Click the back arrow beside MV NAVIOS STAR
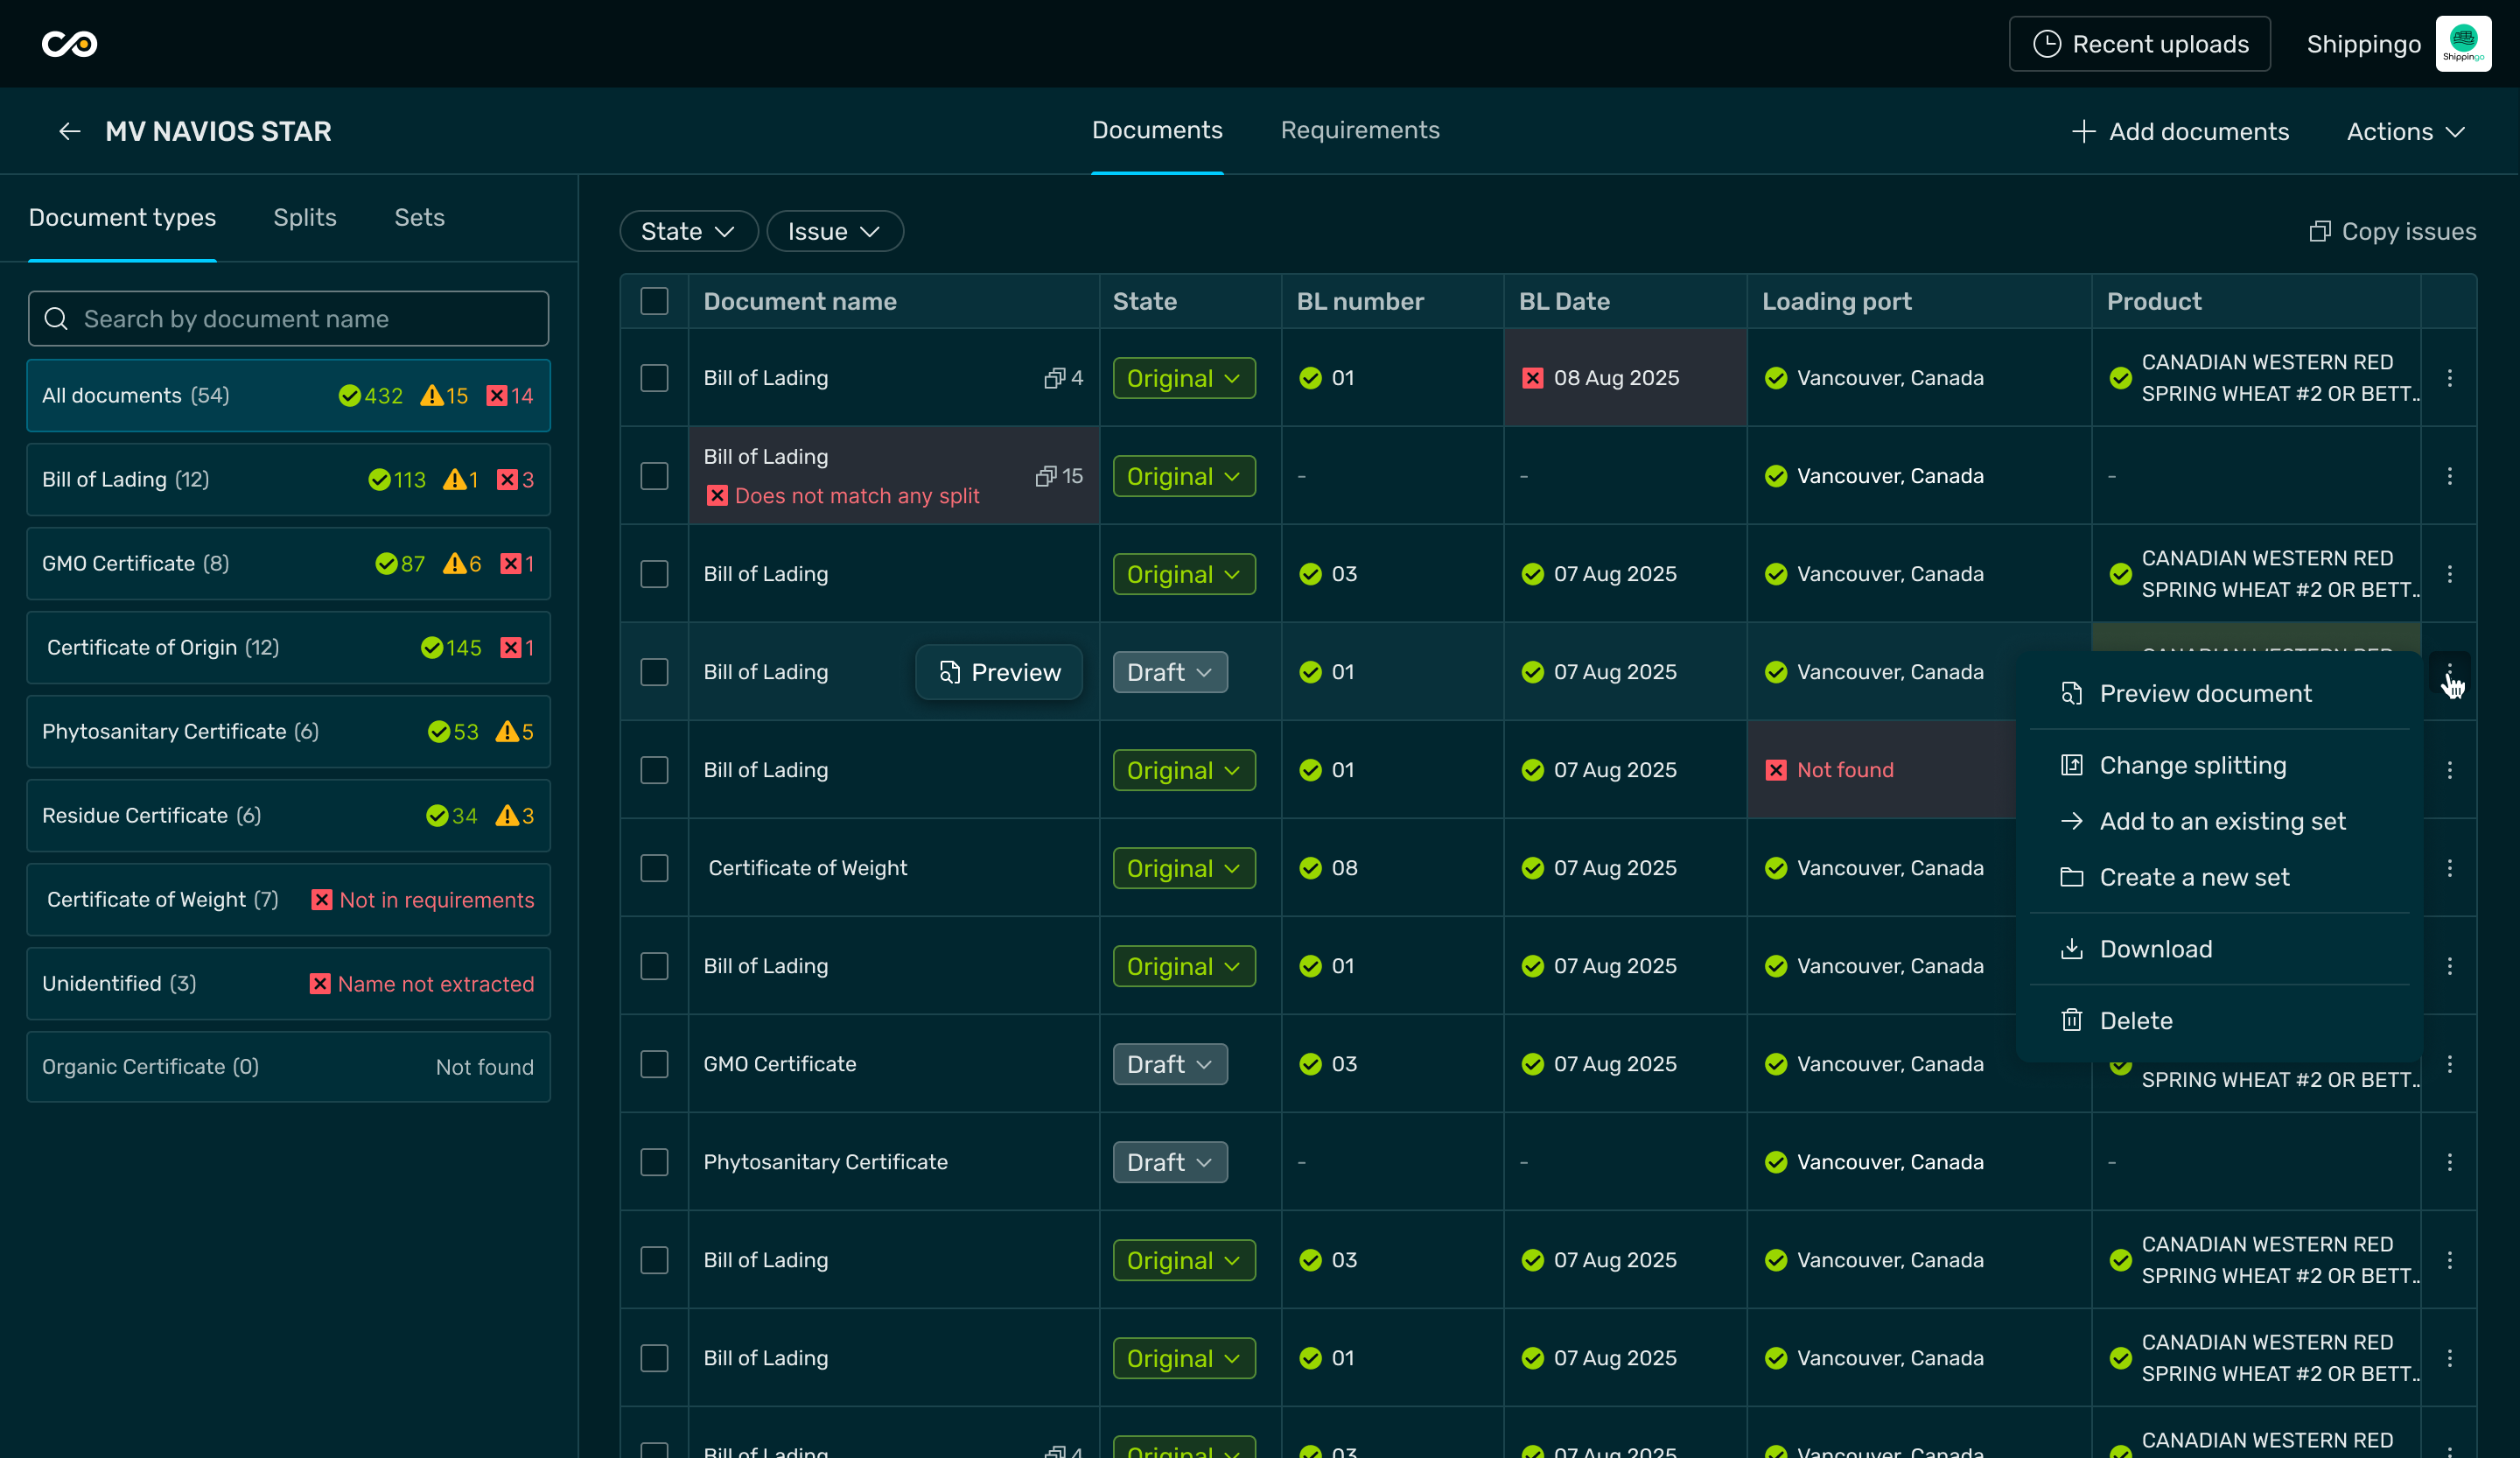Screen dimensions: 2520x1458 click(69, 131)
